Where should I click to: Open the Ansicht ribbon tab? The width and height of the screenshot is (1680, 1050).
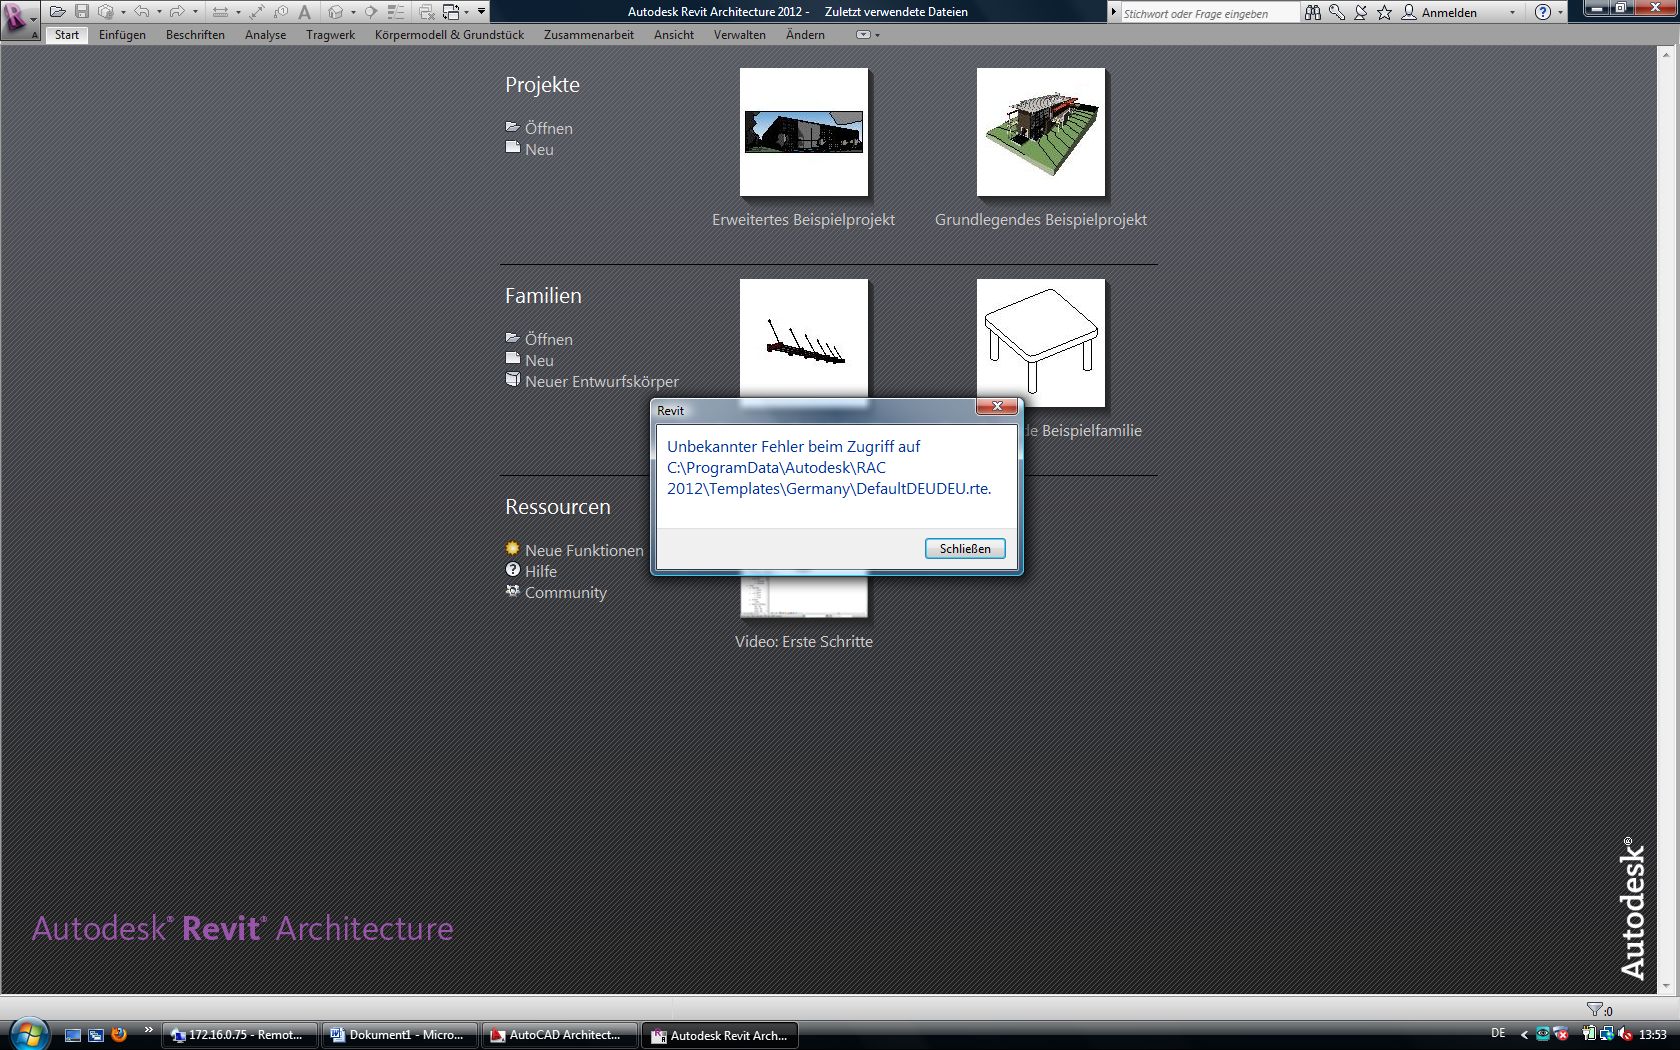point(674,35)
